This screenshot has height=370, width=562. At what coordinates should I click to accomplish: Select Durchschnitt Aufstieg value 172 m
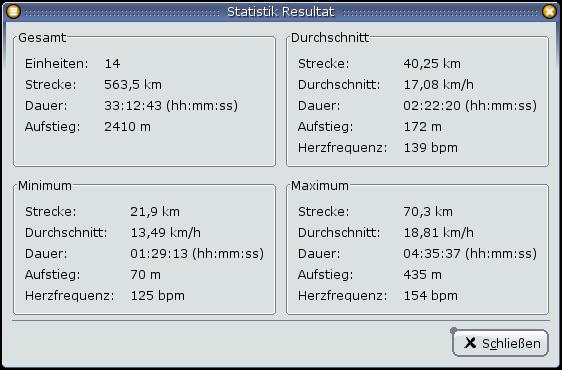coord(423,127)
